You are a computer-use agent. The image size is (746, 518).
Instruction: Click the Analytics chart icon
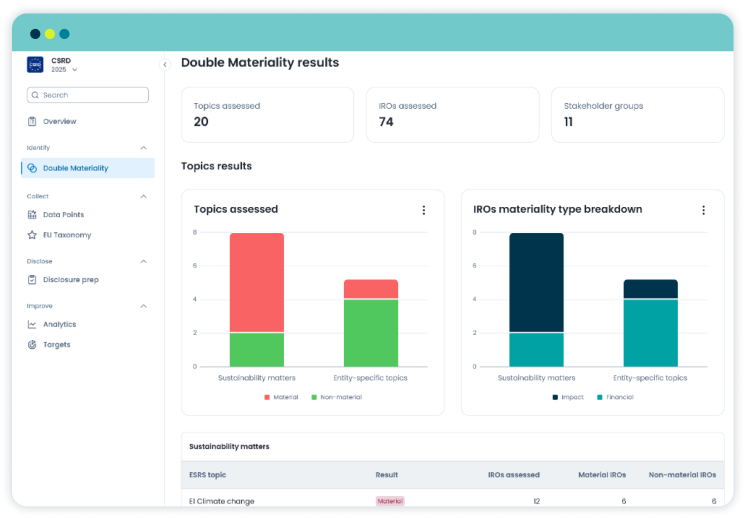click(x=32, y=324)
